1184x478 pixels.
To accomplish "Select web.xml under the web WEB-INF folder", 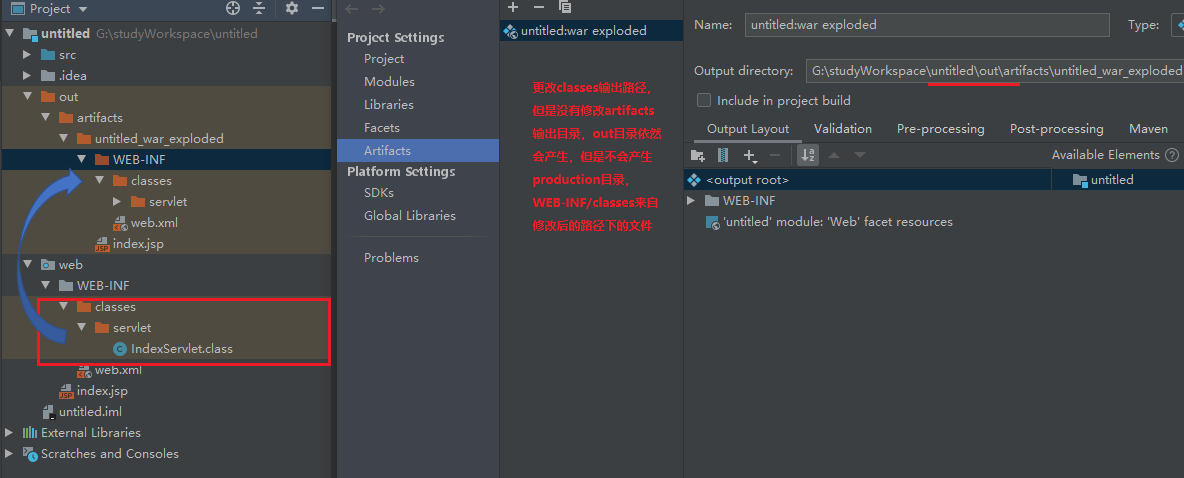I will click(109, 370).
